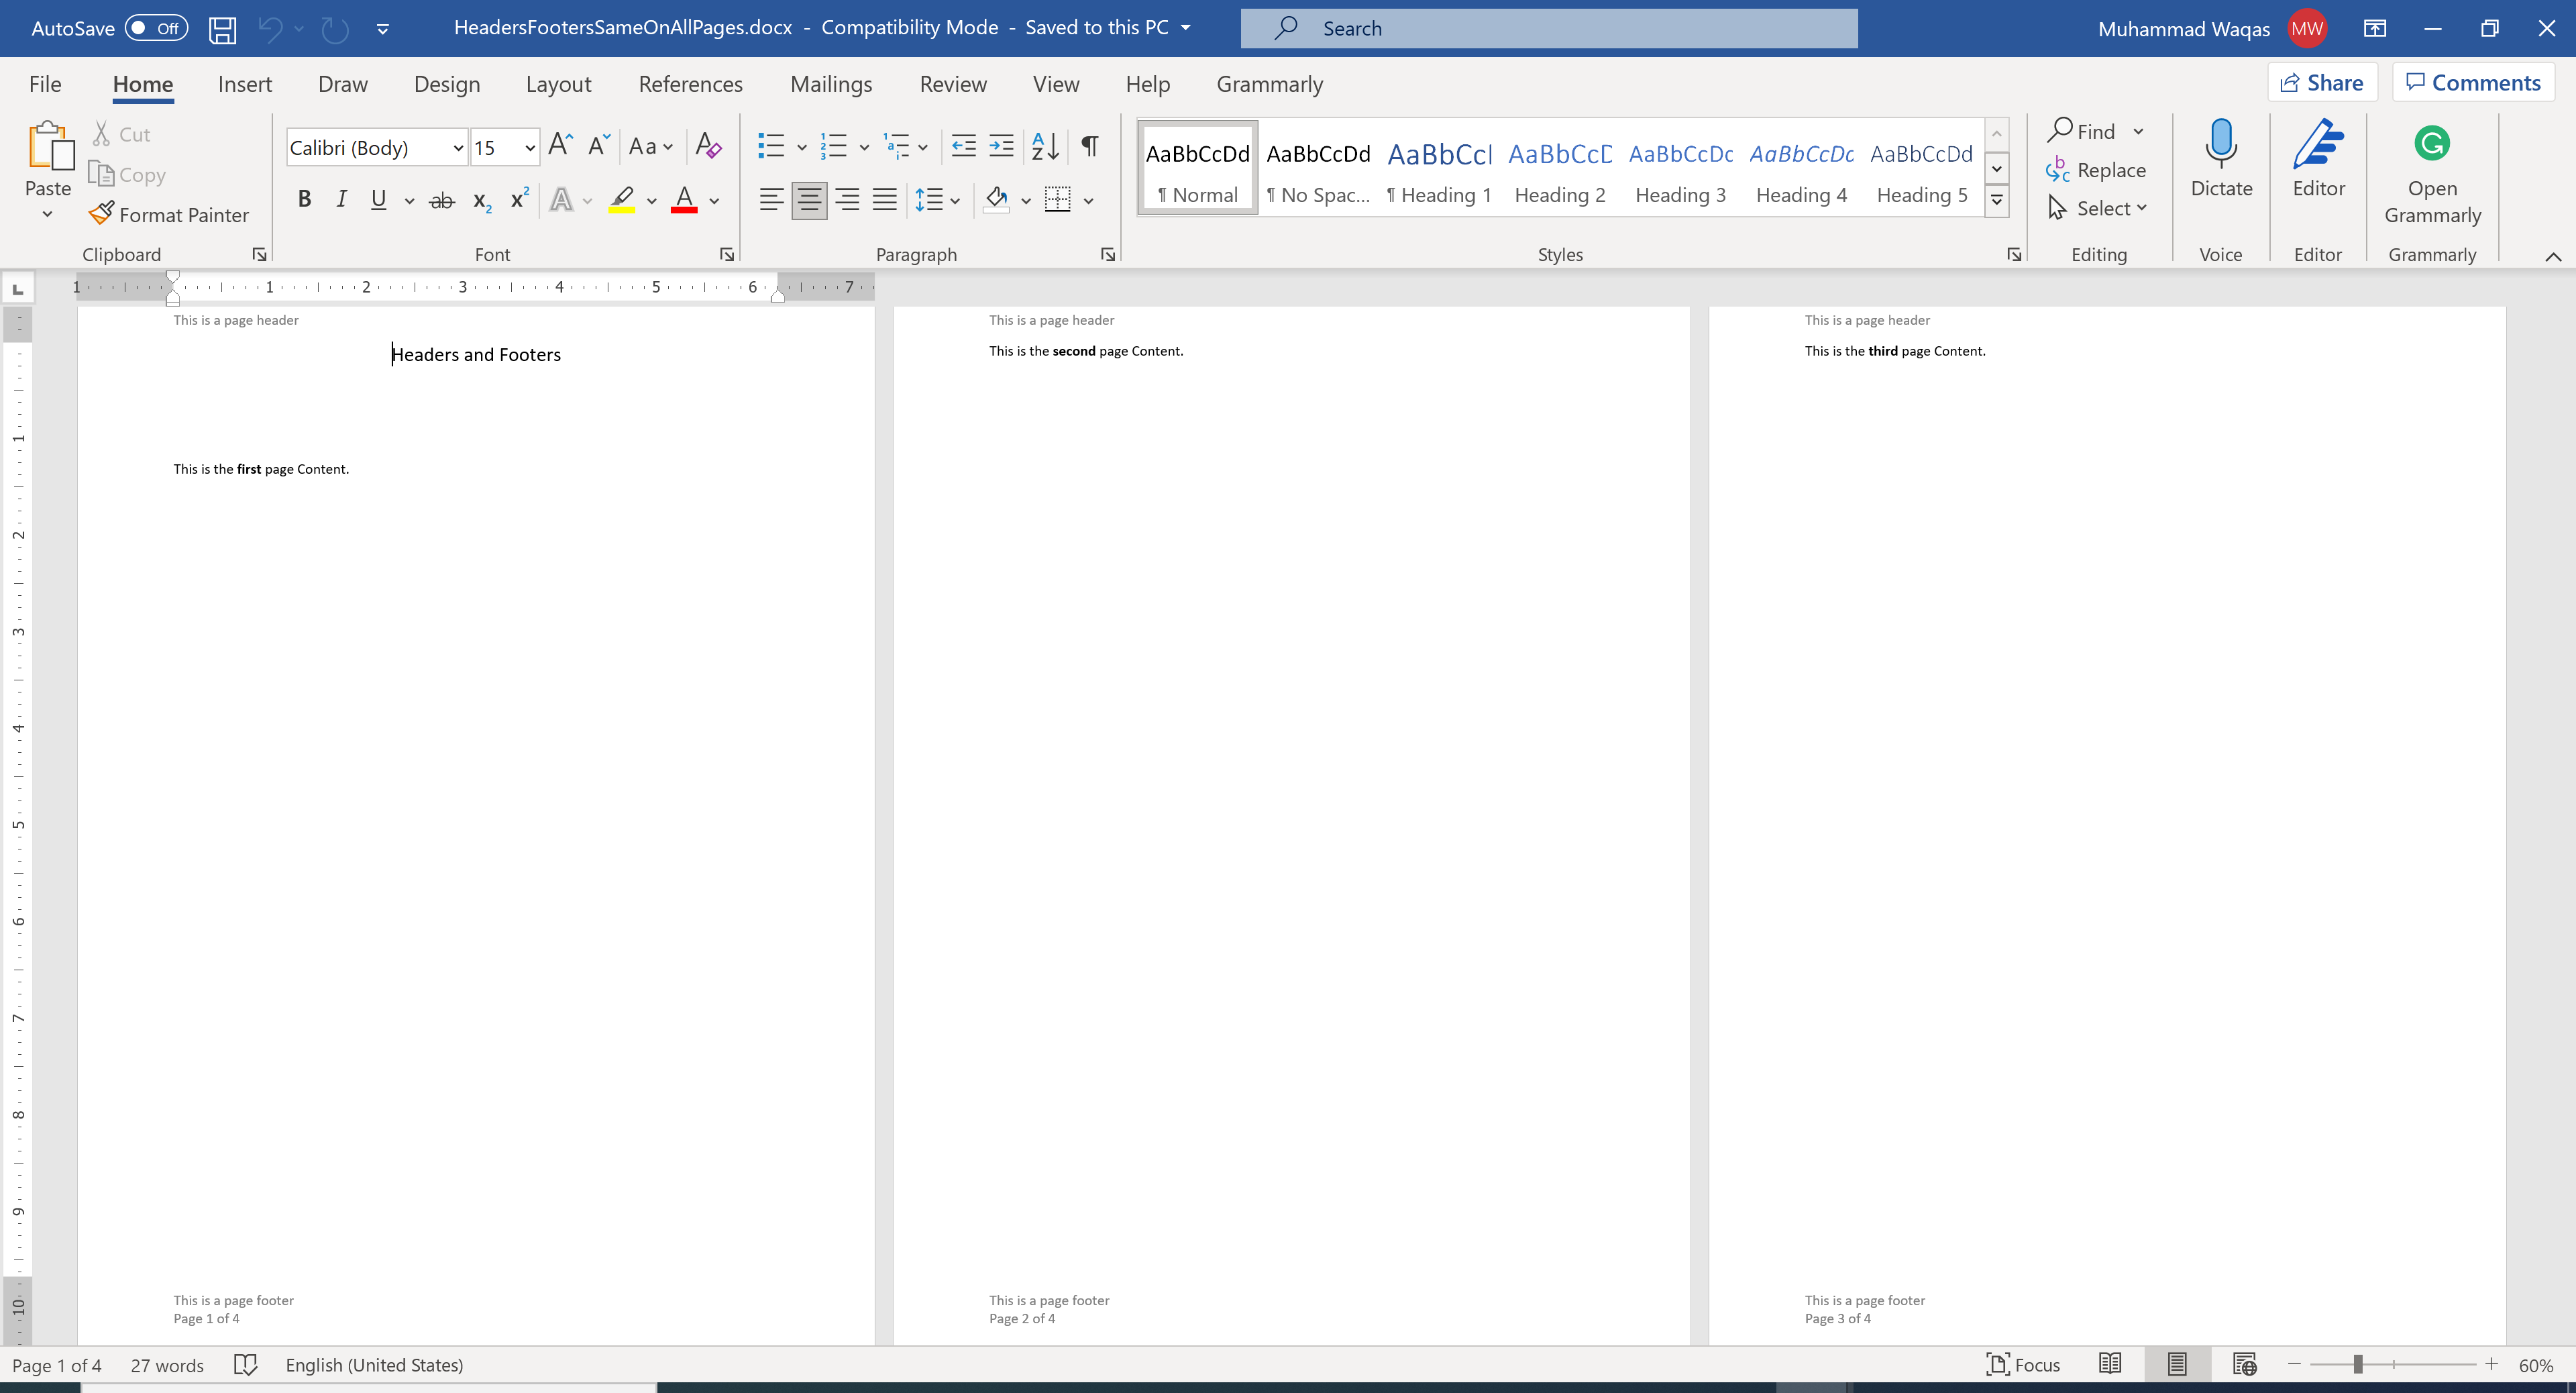Click the Share button
Viewport: 2576px width, 1393px height.
2321,83
